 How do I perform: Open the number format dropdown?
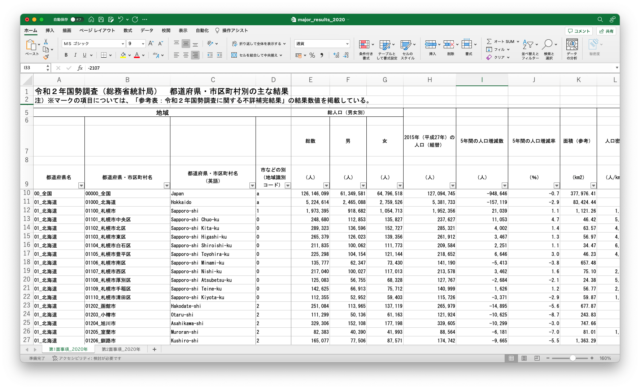(322, 43)
